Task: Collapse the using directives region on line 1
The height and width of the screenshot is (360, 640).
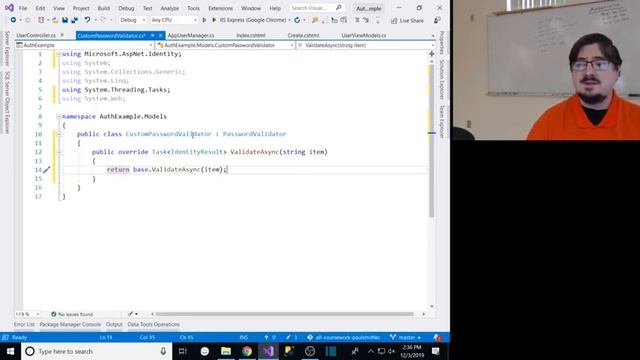Action: point(59,54)
